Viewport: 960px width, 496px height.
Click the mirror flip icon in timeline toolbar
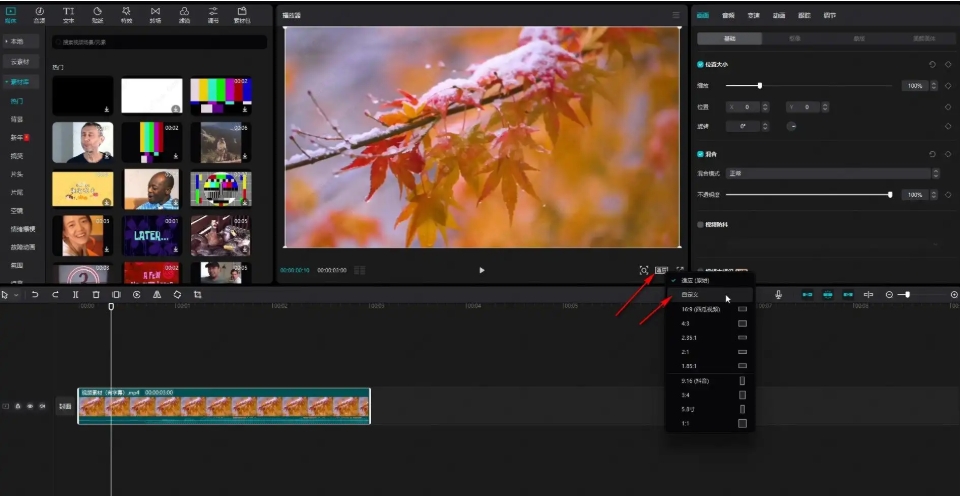[x=157, y=295]
